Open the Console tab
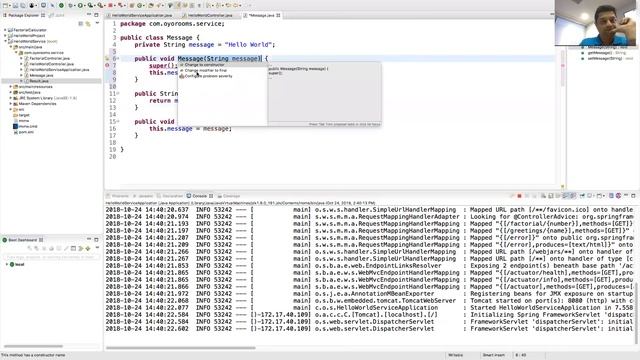Image resolution: width=640 pixels, height=360 pixels. [199, 196]
